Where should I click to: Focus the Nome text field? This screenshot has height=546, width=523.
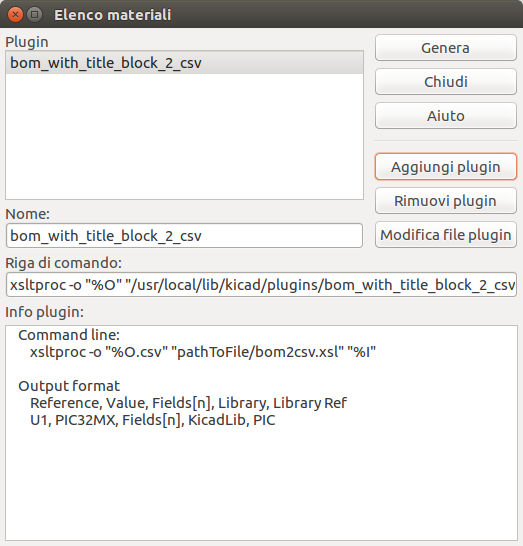[184, 236]
